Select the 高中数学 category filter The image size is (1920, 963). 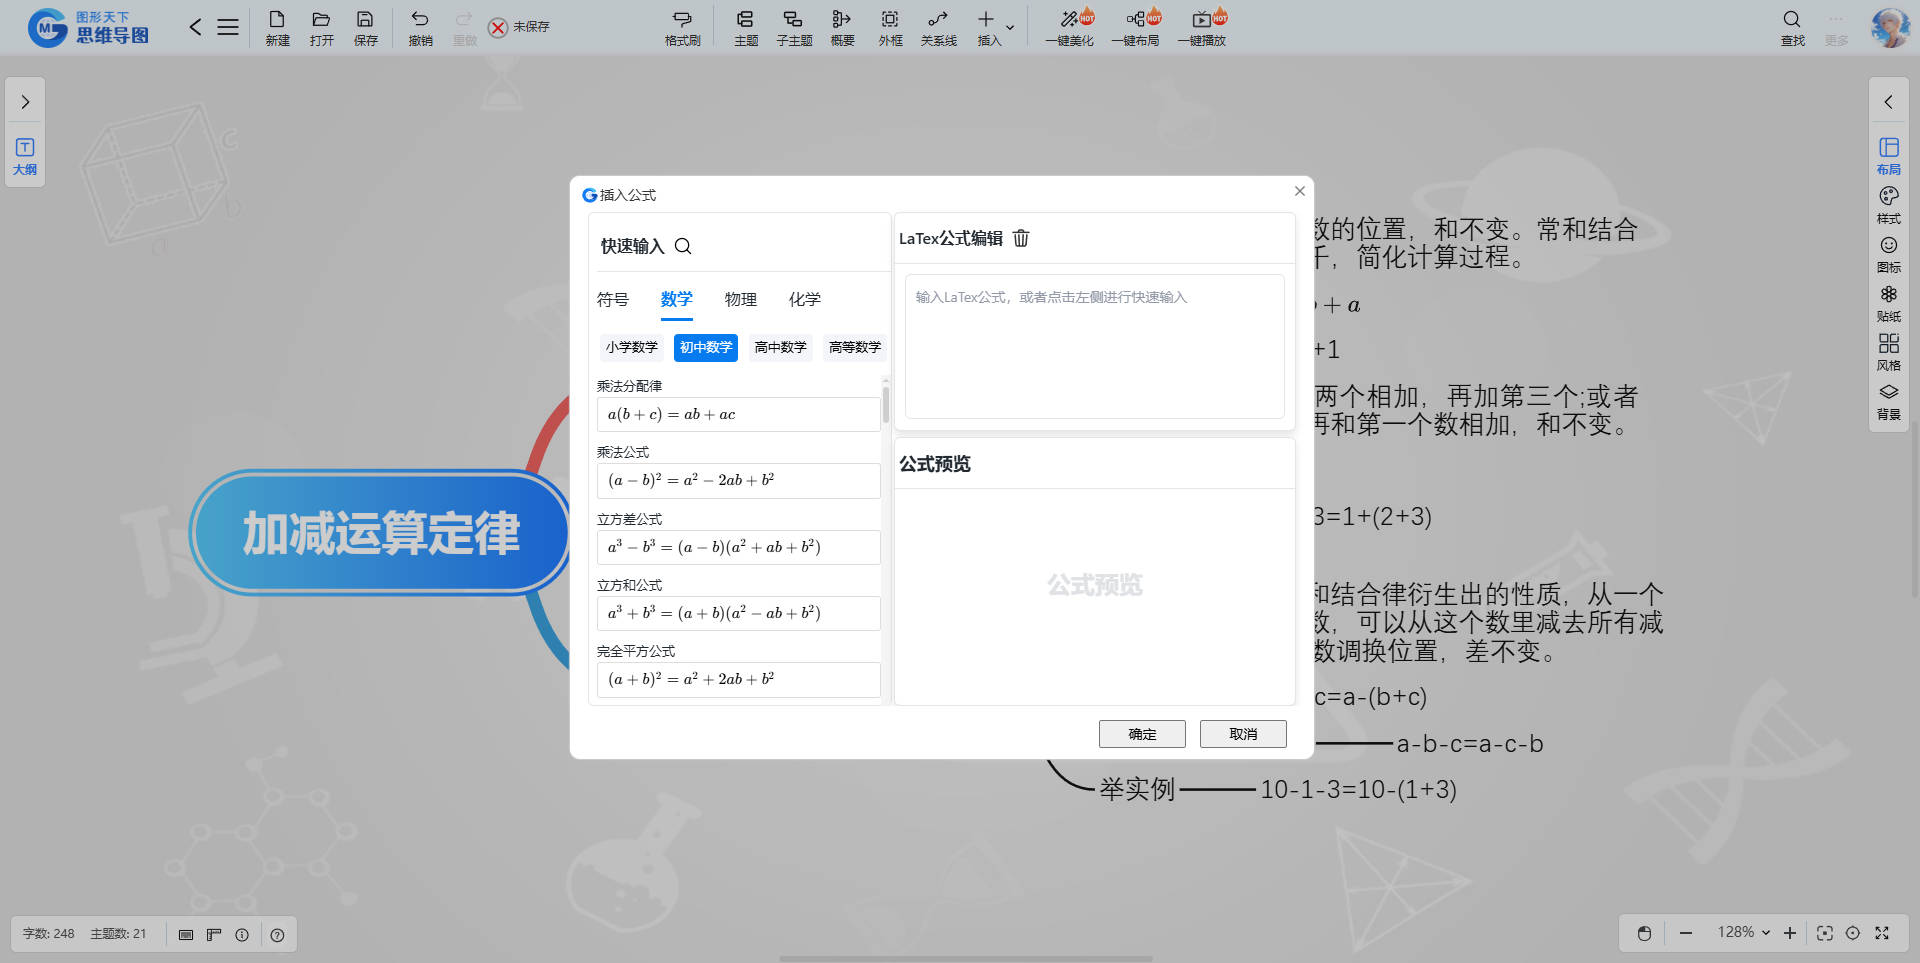click(x=780, y=347)
